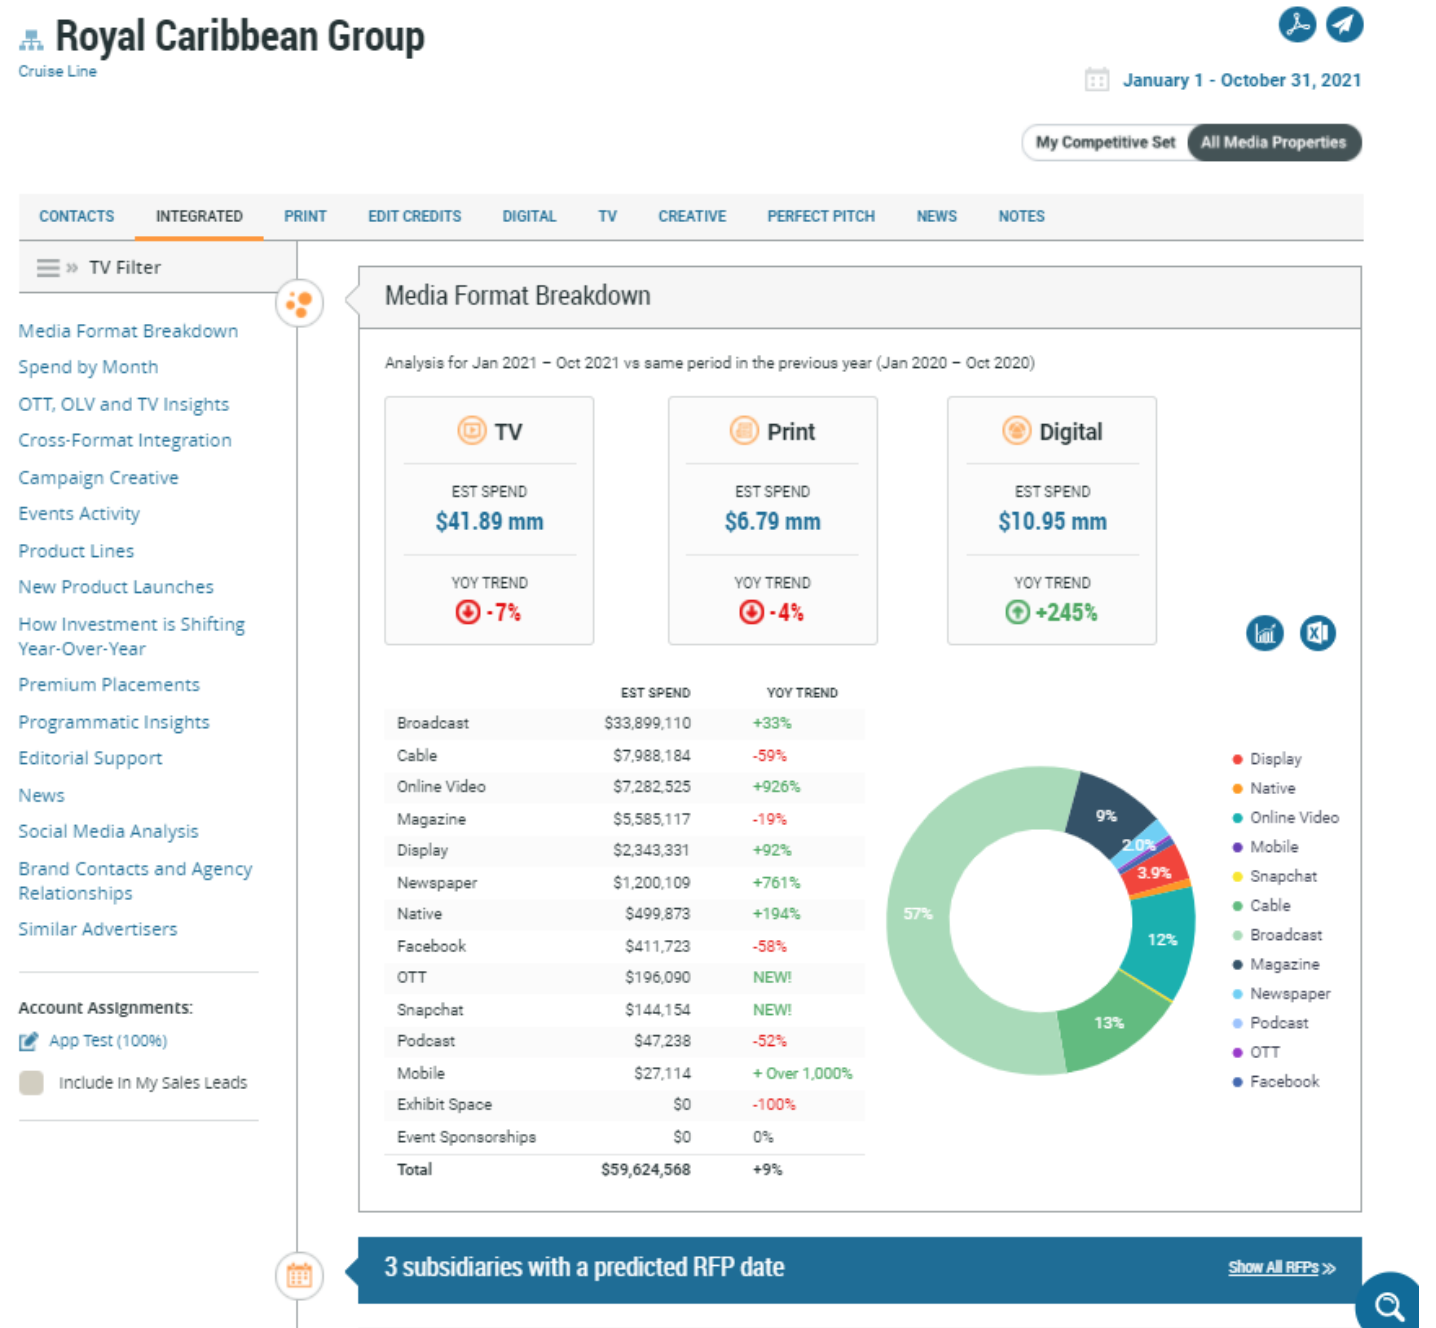Image resolution: width=1436 pixels, height=1328 pixels.
Task: Click the organization hierarchy icon beside Royal Caribbean Group
Action: tap(31, 40)
